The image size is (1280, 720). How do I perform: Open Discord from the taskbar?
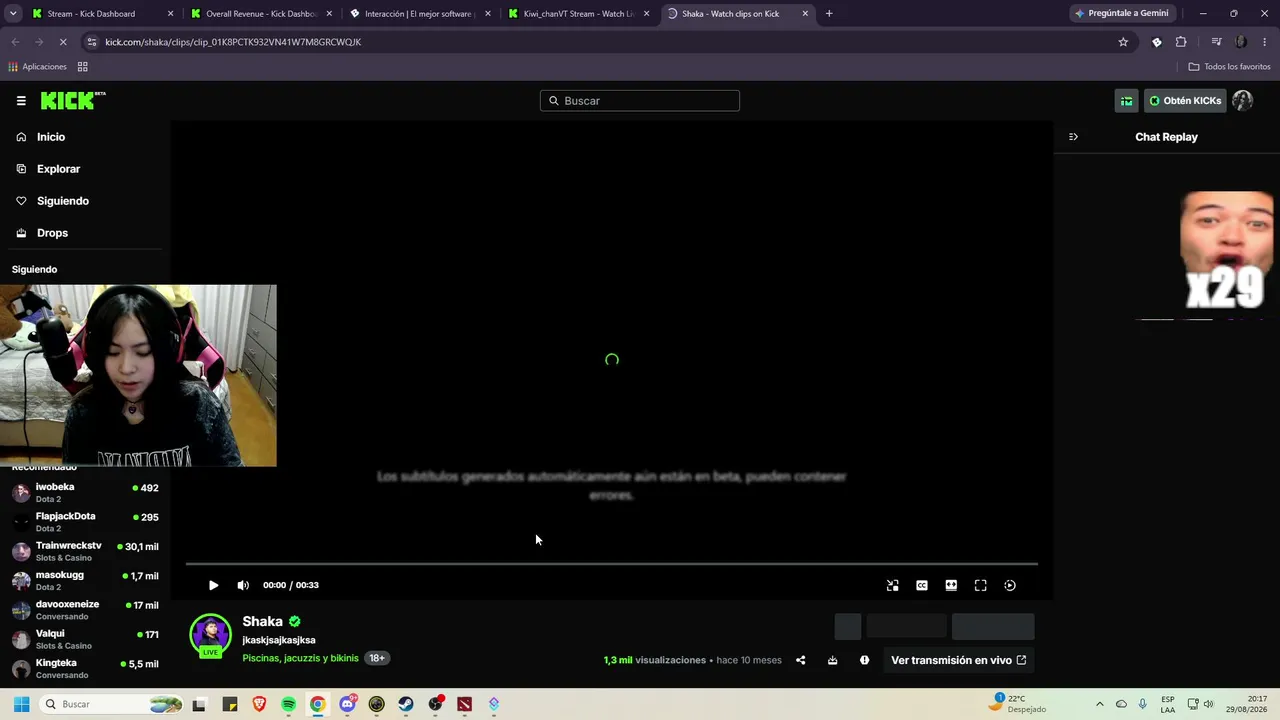click(347, 704)
